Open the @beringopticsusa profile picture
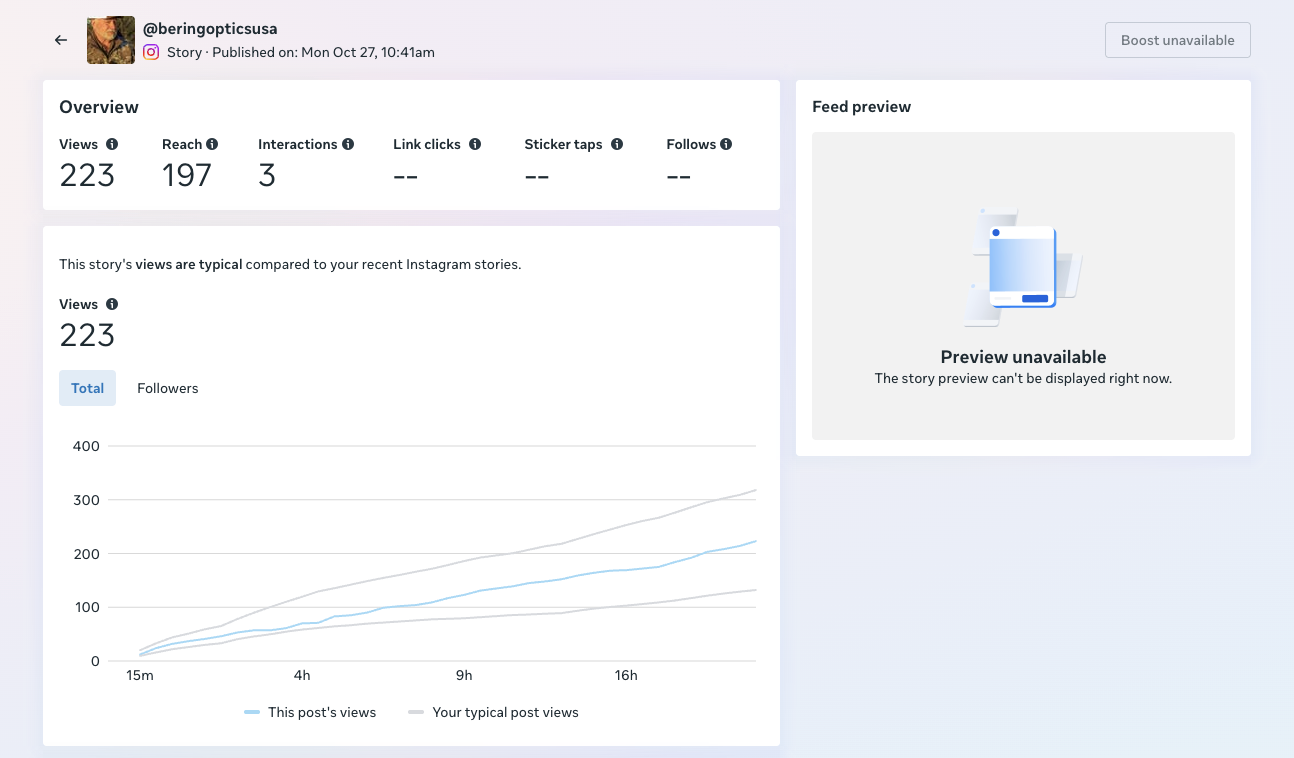Viewport: 1294px width, 758px height. (x=111, y=40)
